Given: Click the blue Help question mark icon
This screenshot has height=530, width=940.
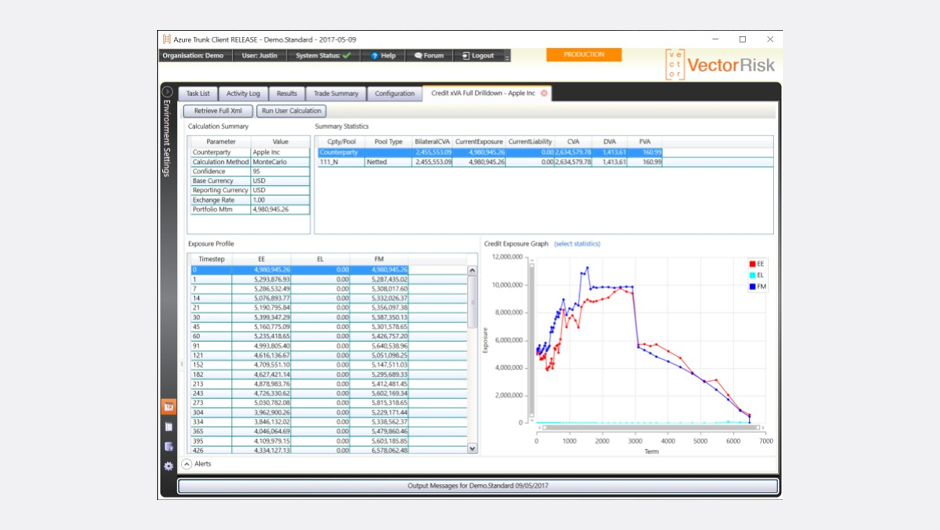Looking at the screenshot, I should pyautogui.click(x=374, y=56).
